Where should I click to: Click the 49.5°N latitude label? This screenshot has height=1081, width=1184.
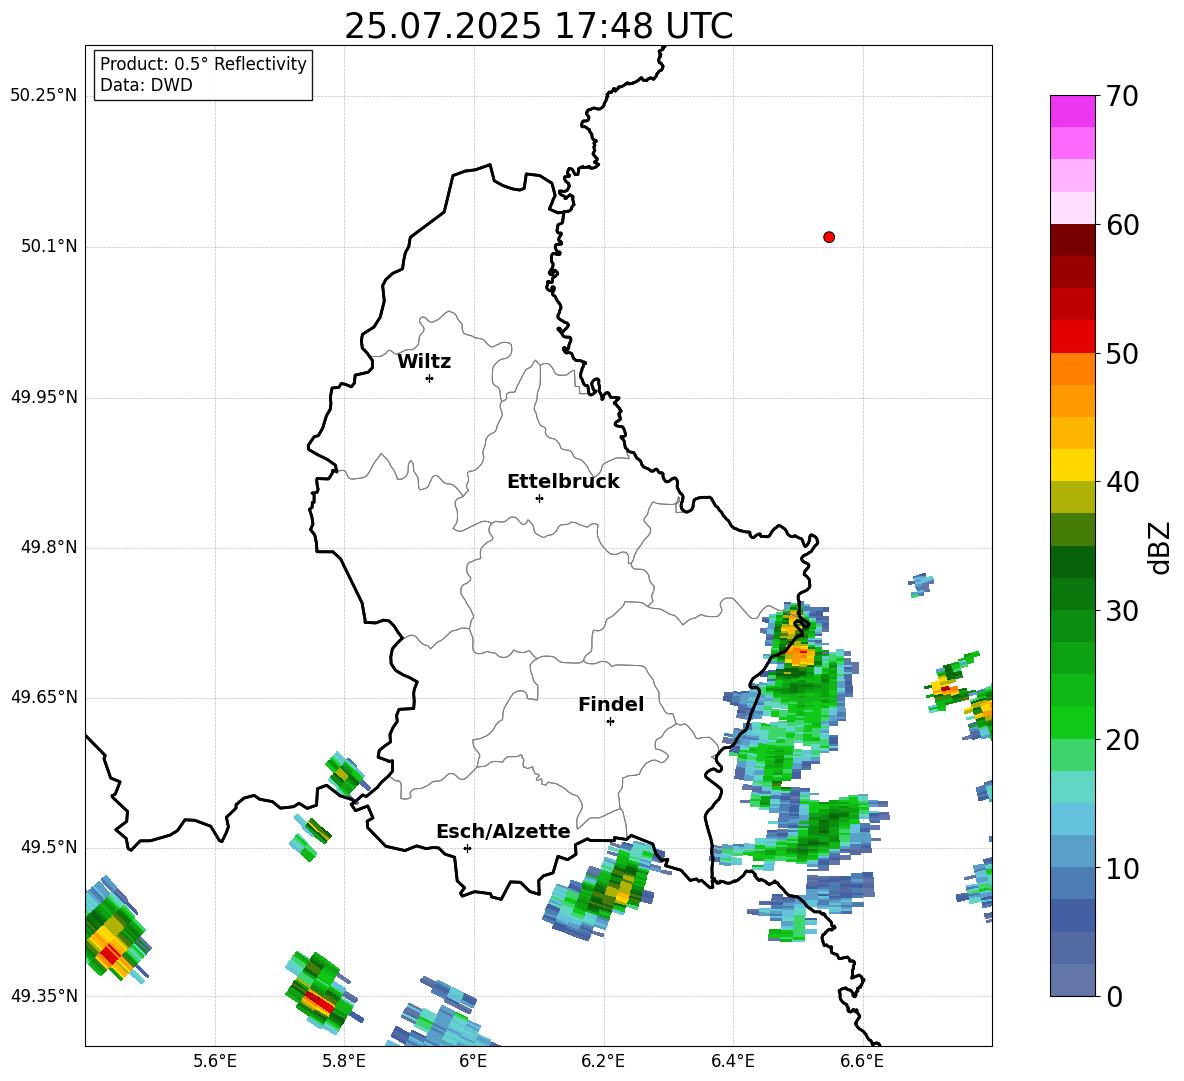pyautogui.click(x=49, y=847)
